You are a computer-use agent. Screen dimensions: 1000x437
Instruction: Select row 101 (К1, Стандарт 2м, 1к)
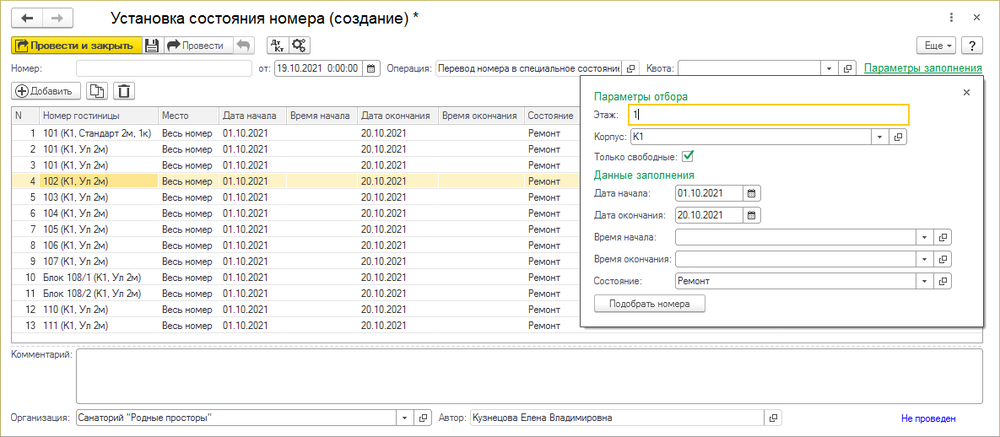coord(297,133)
